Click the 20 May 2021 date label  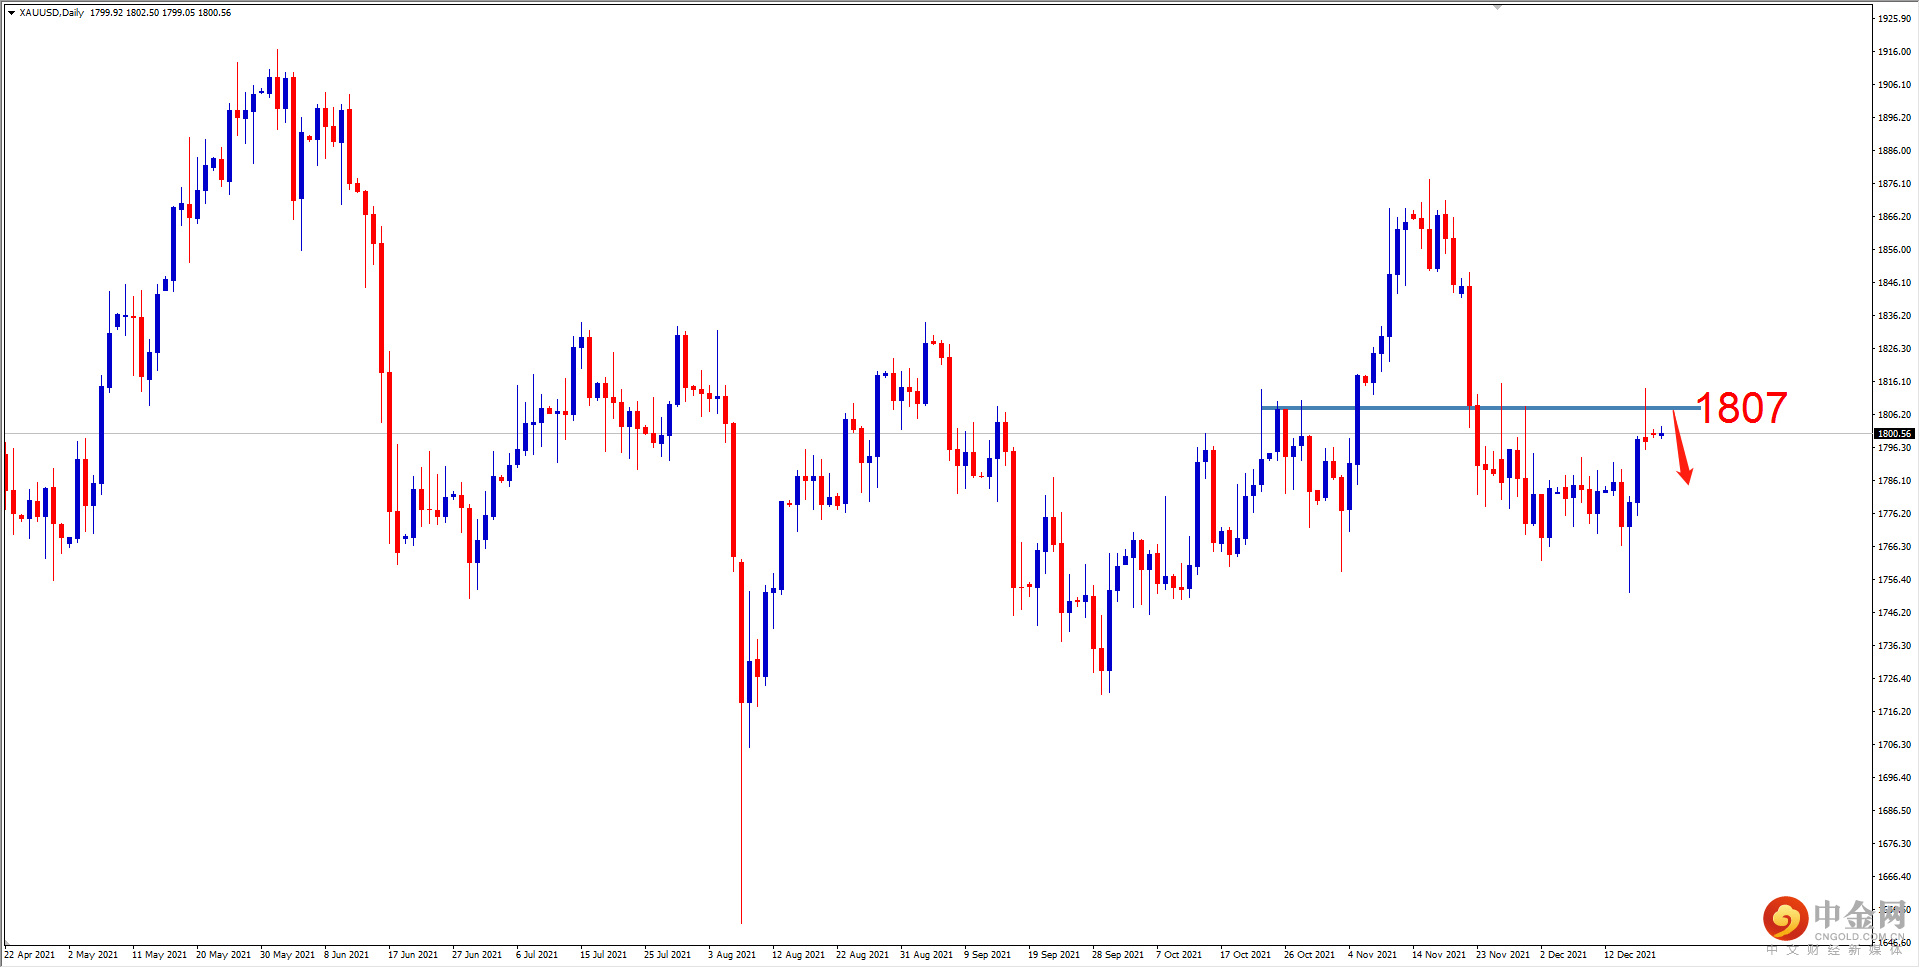[x=223, y=955]
